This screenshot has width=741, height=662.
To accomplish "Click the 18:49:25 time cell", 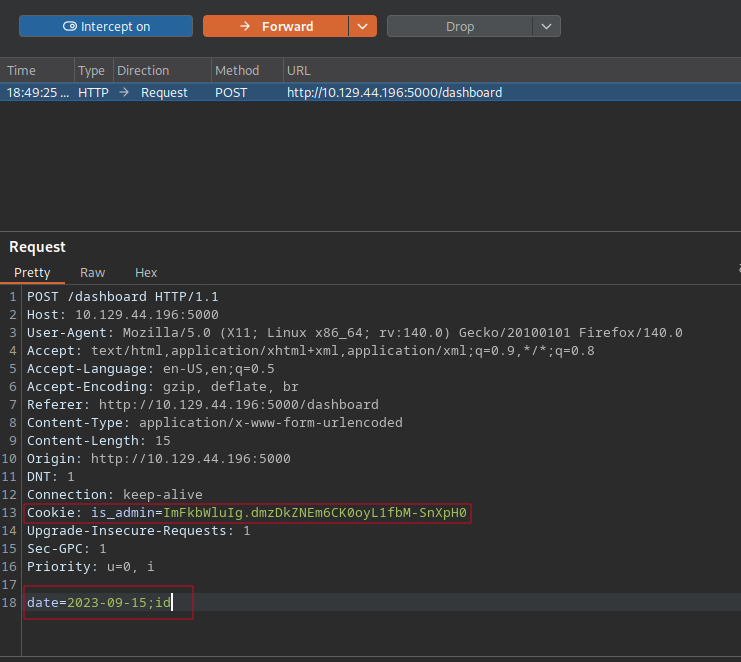I will point(37,92).
